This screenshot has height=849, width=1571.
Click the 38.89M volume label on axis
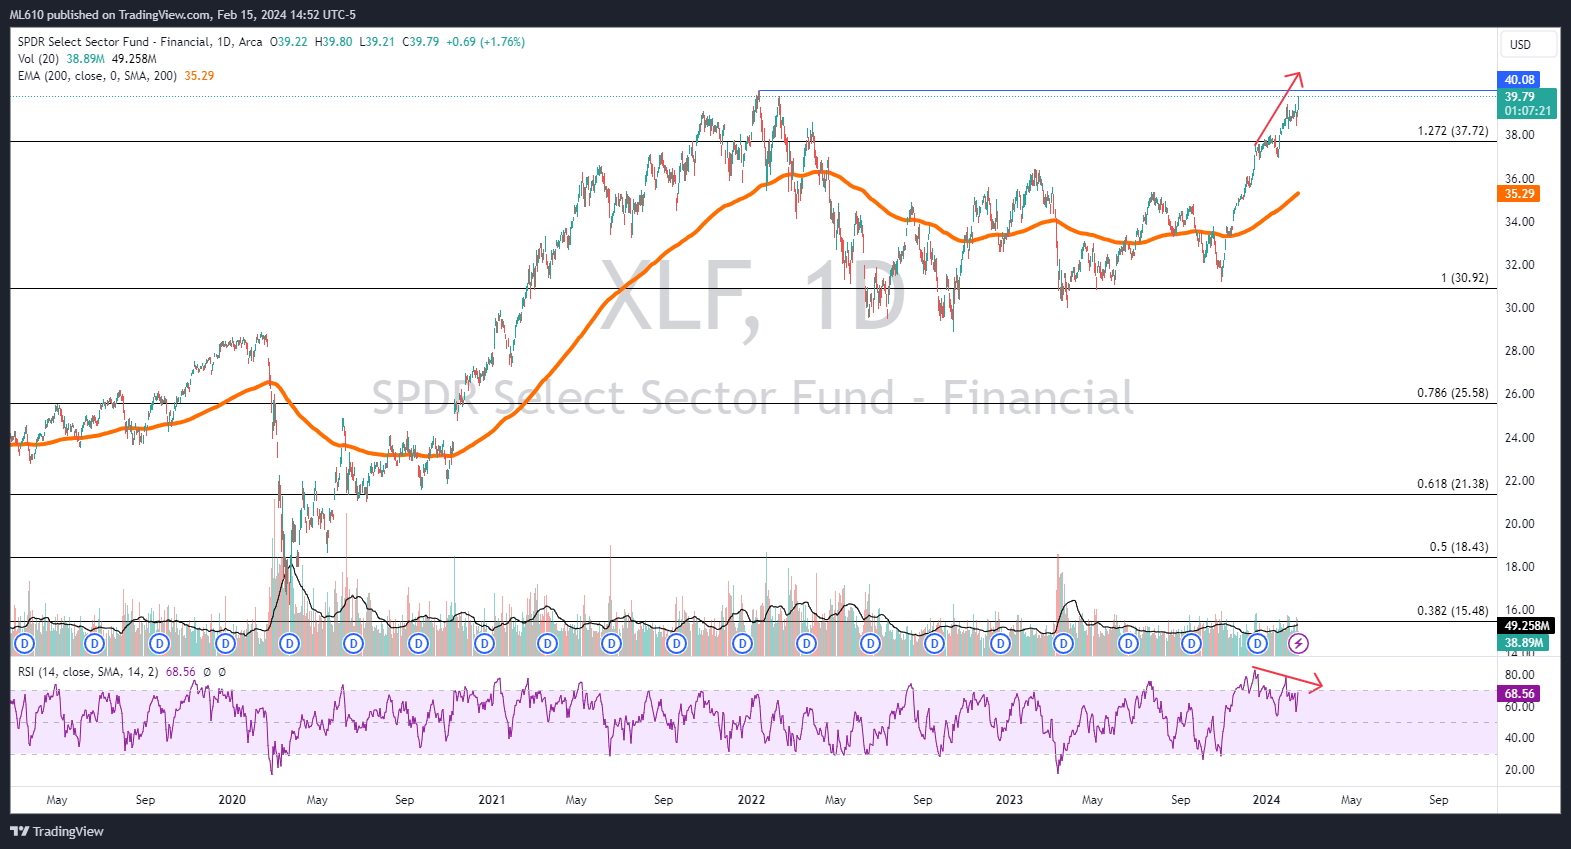click(x=1523, y=643)
